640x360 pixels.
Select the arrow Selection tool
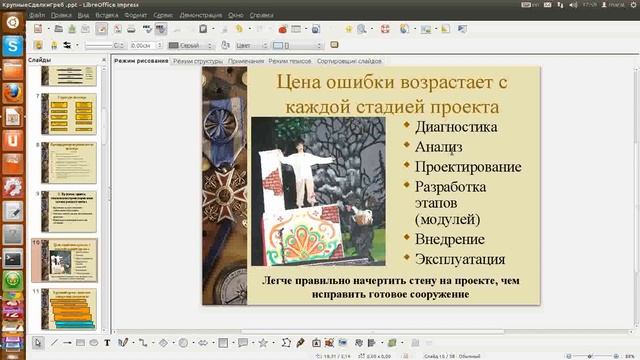coord(38,343)
